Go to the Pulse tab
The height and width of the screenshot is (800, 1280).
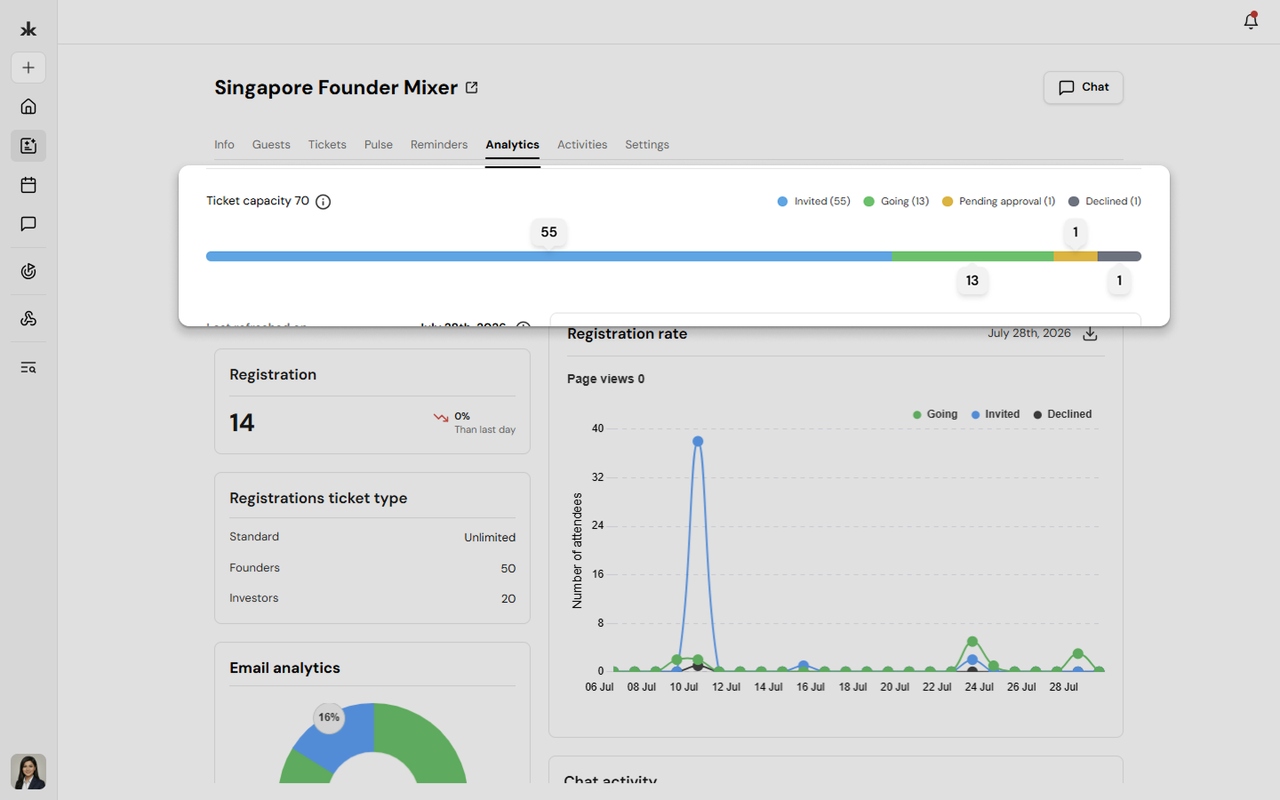click(378, 145)
